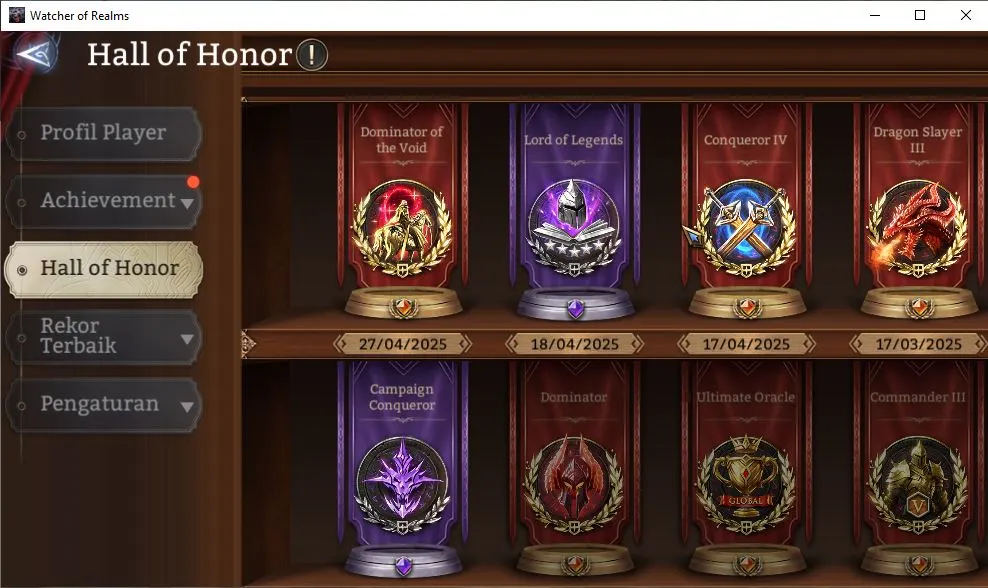
Task: Click the back arrow icon
Action: pyautogui.click(x=33, y=54)
